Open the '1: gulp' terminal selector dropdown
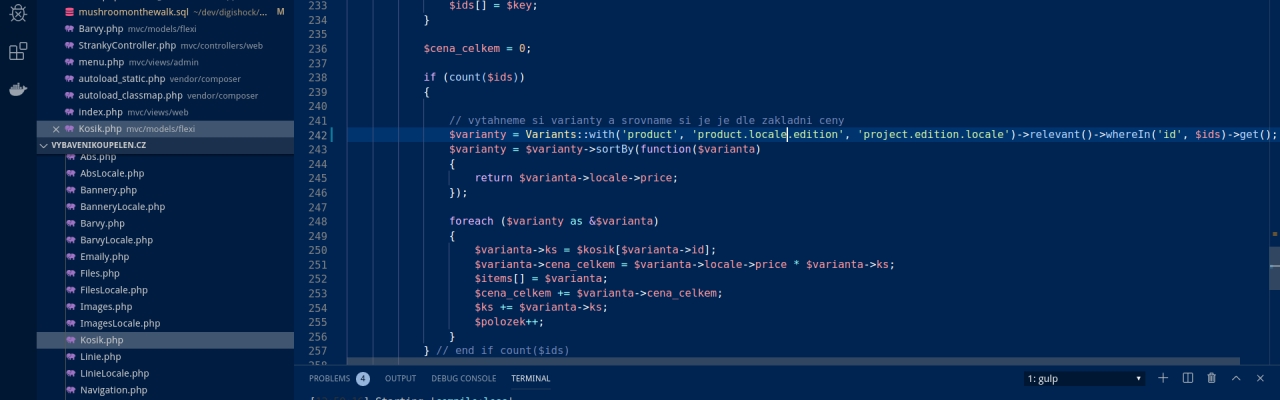The width and height of the screenshot is (1280, 400). click(x=1085, y=379)
